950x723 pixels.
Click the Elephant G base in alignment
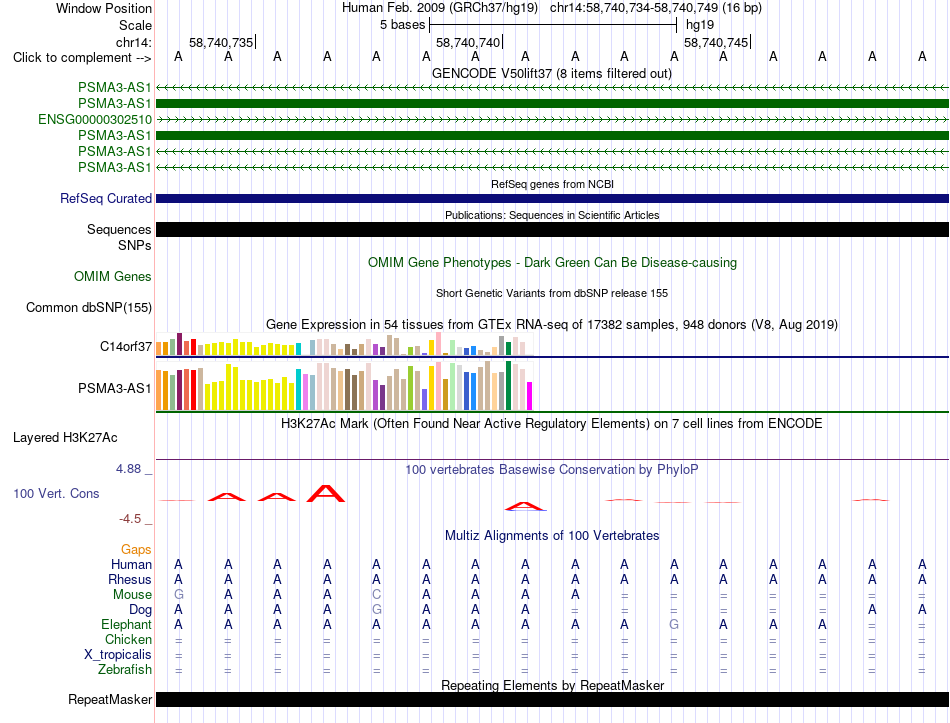pos(674,624)
